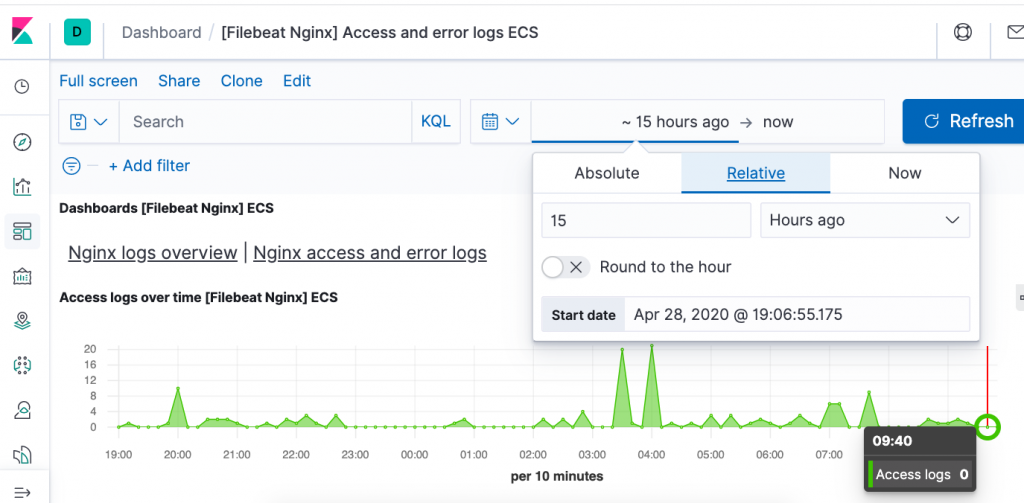Switch to the Now tab
The height and width of the screenshot is (503, 1024).
point(904,173)
